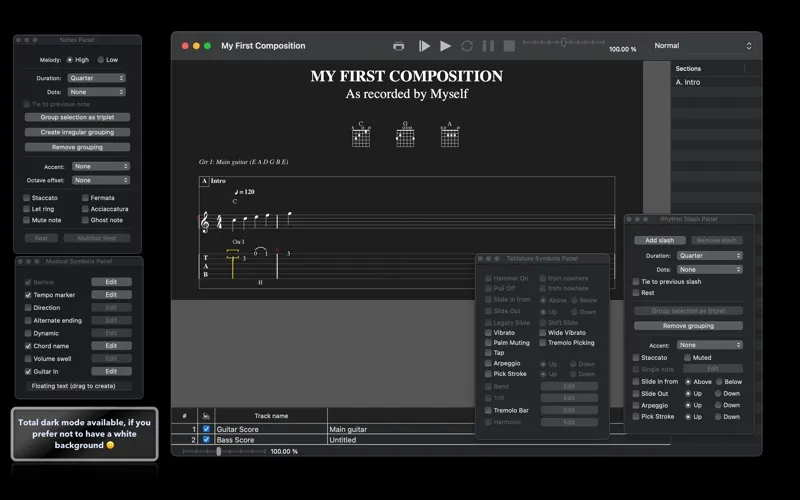
Task: Enable Direction checkbox
Action: pyautogui.click(x=28, y=308)
